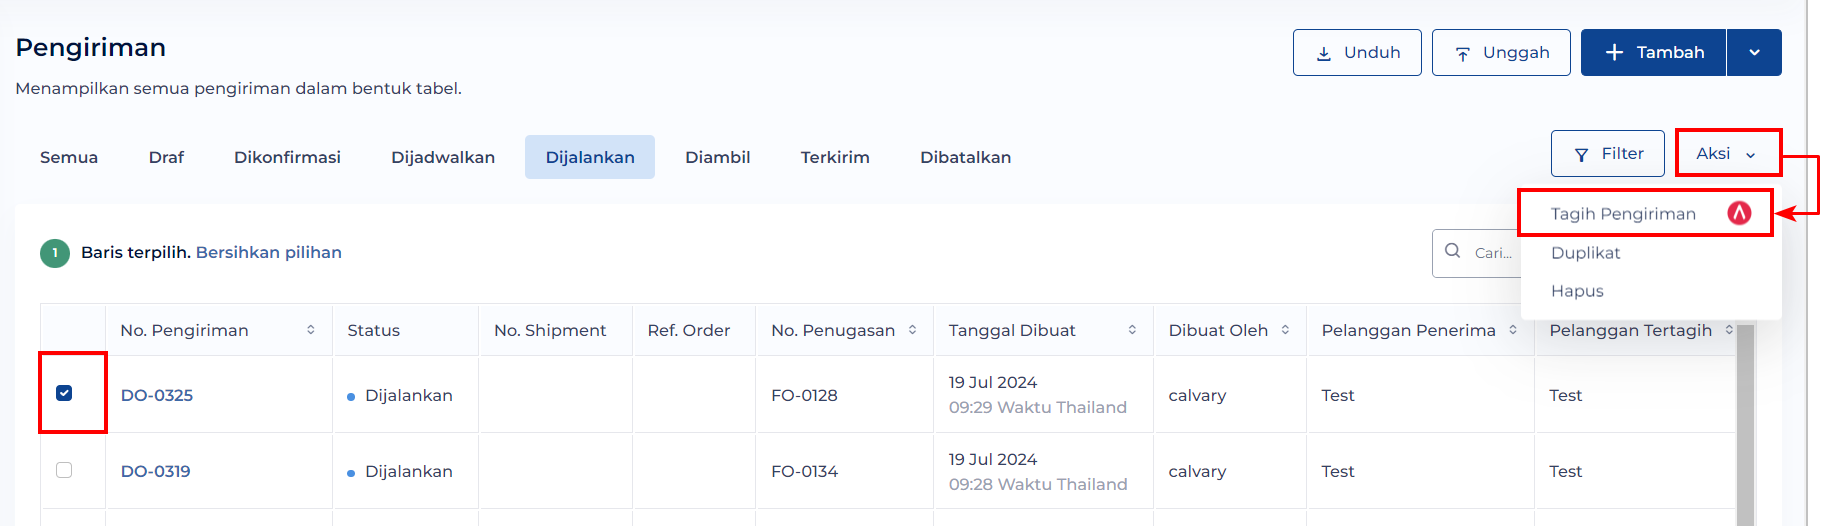Switch to the Terkirim tab
Viewport: 1826px width, 526px height.
click(x=835, y=157)
